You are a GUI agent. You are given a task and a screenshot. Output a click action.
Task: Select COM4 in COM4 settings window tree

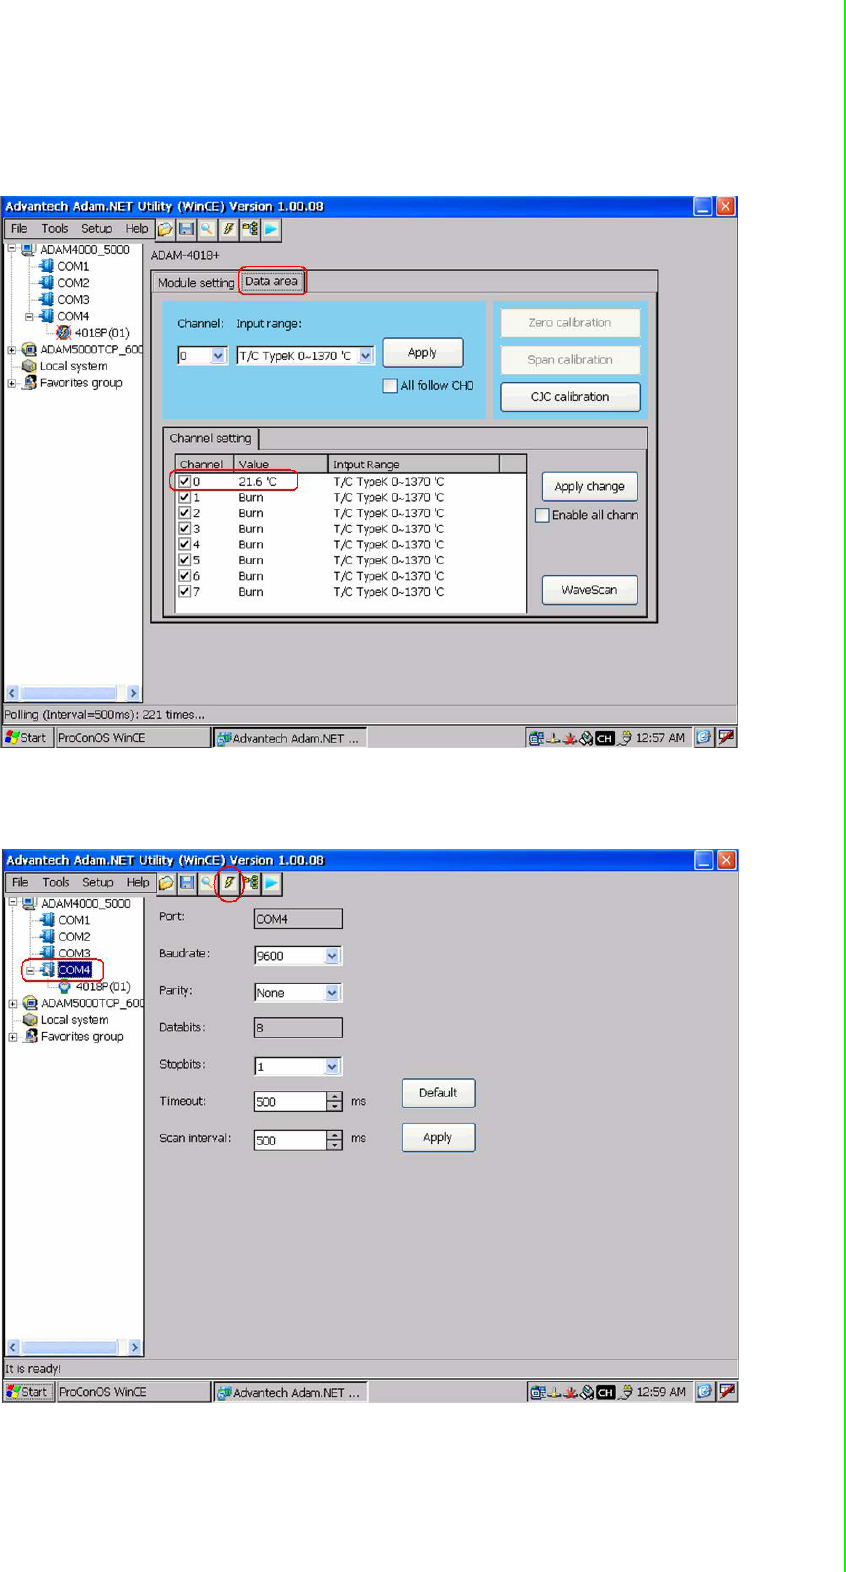pyautogui.click(x=74, y=970)
